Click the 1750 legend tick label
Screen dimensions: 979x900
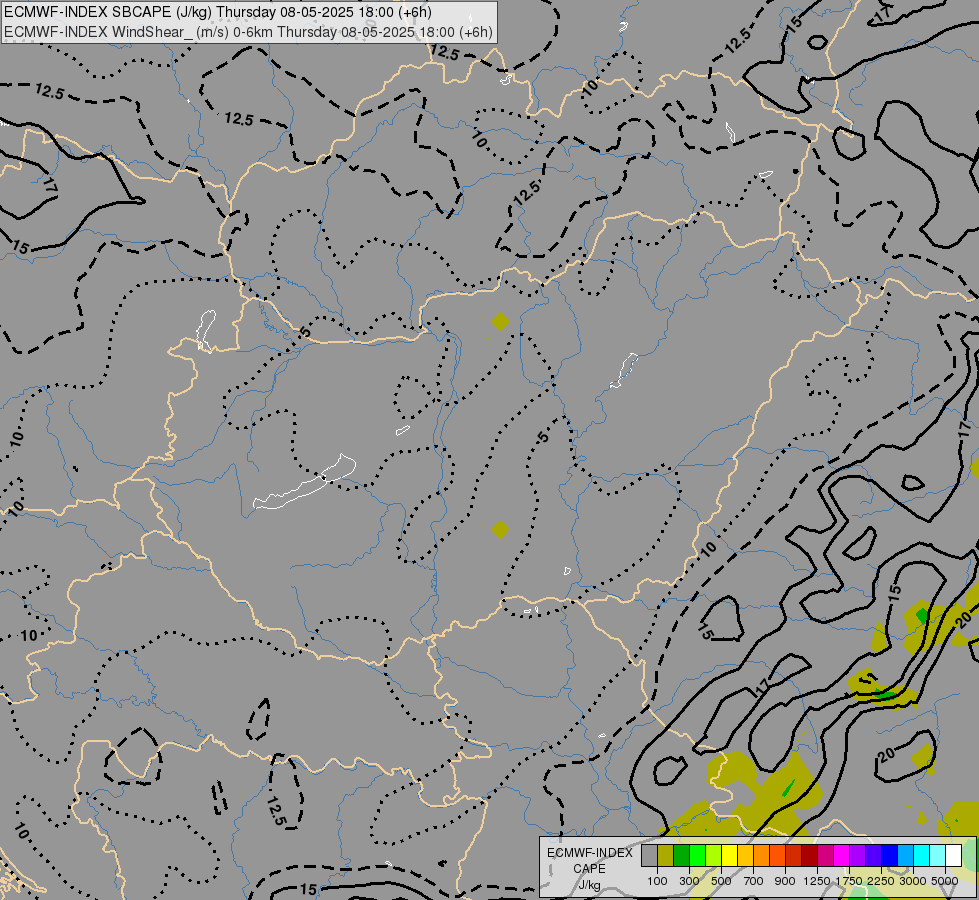(849, 881)
